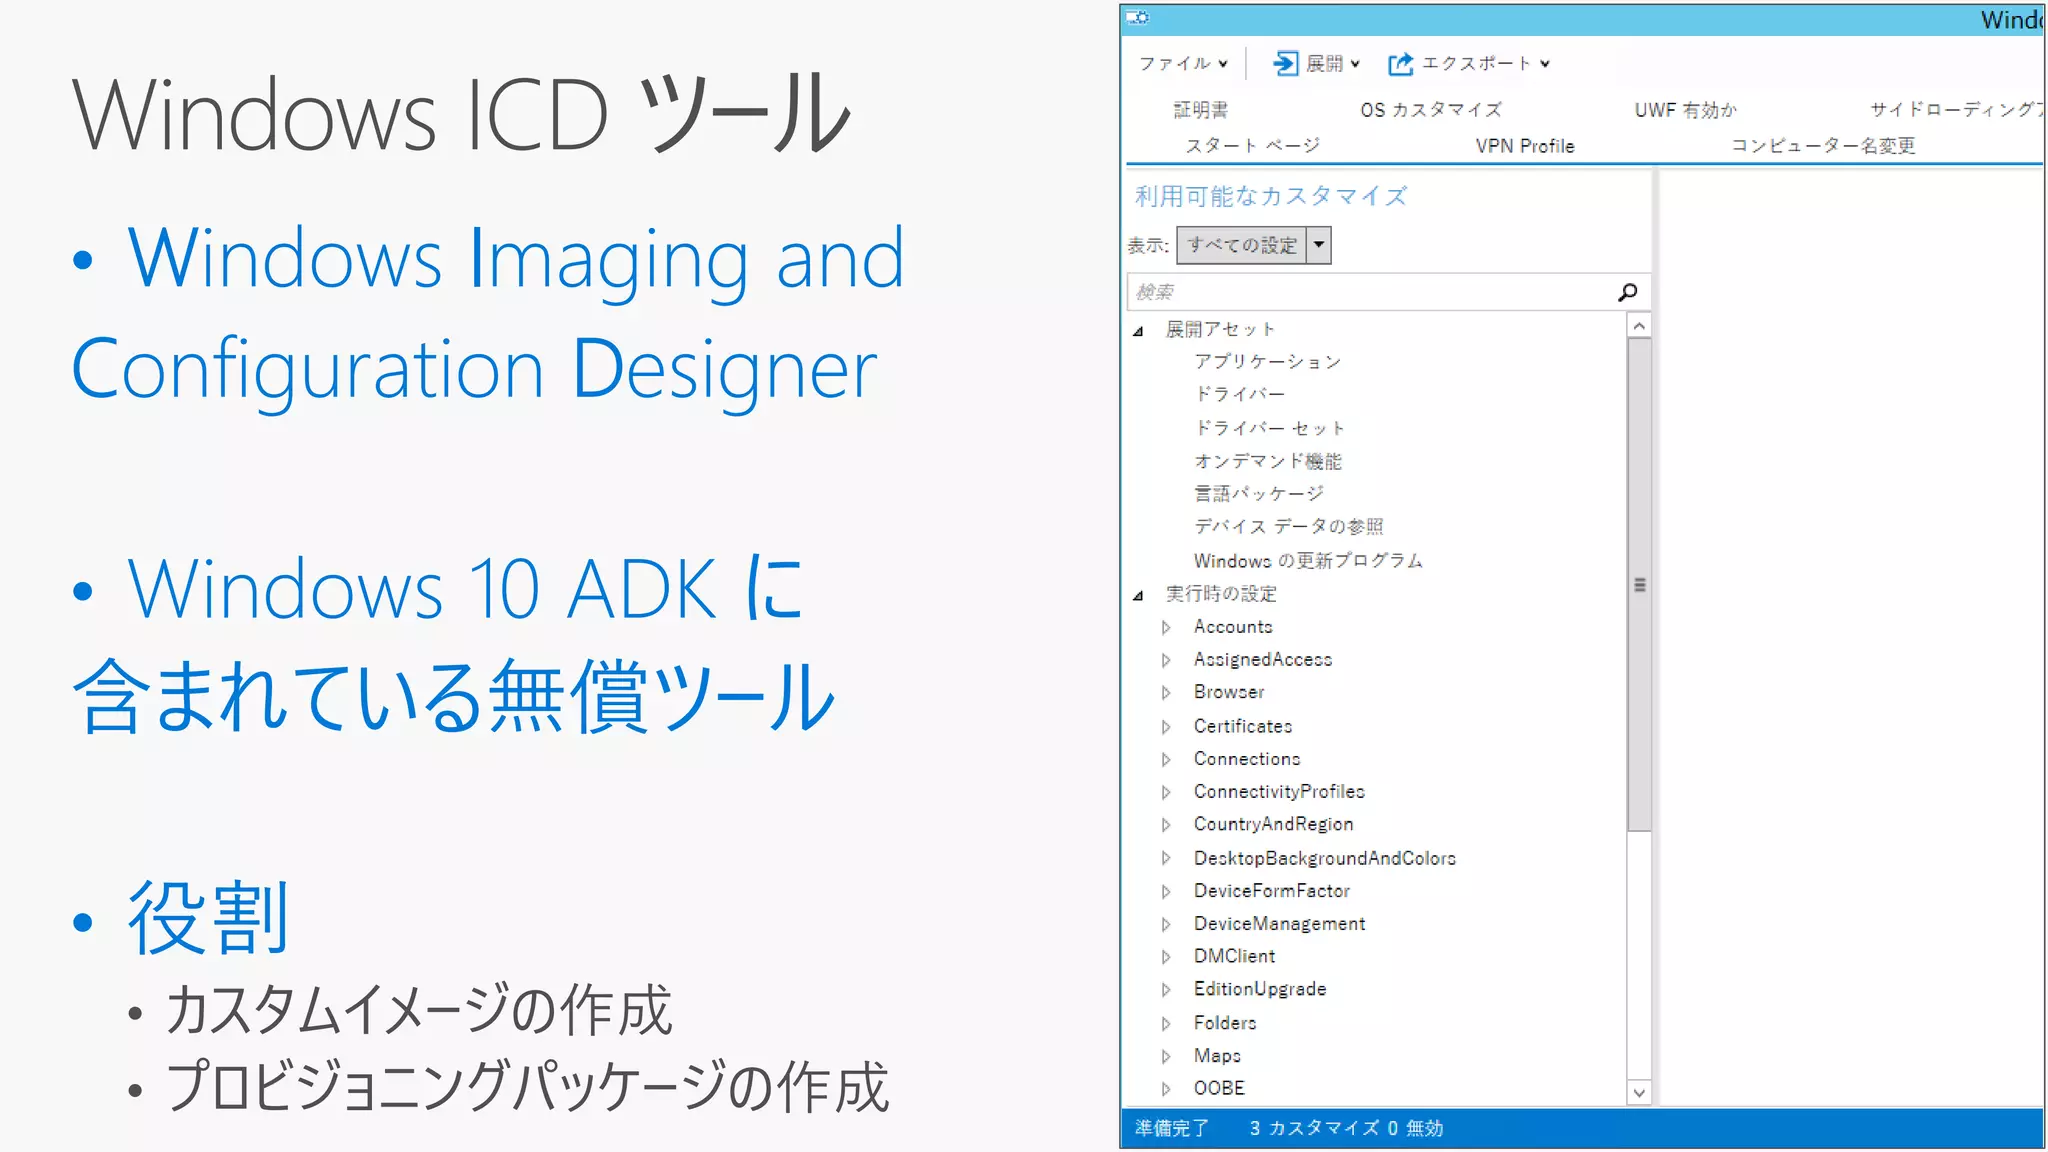Image resolution: width=2048 pixels, height=1152 pixels.
Task: Click scrollbar down arrow in tree
Action: pyautogui.click(x=1638, y=1092)
